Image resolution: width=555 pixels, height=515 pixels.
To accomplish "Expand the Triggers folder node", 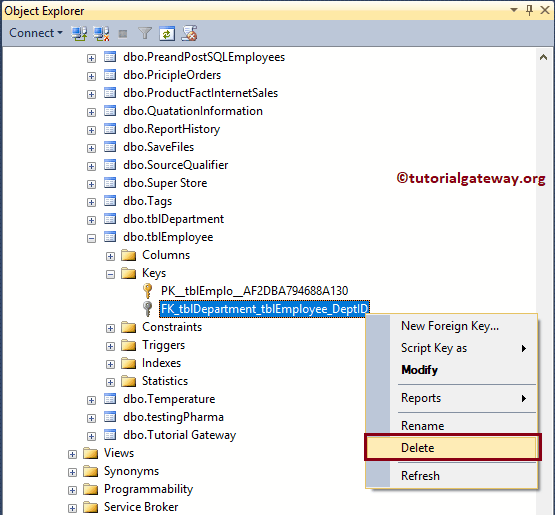I will [x=110, y=346].
